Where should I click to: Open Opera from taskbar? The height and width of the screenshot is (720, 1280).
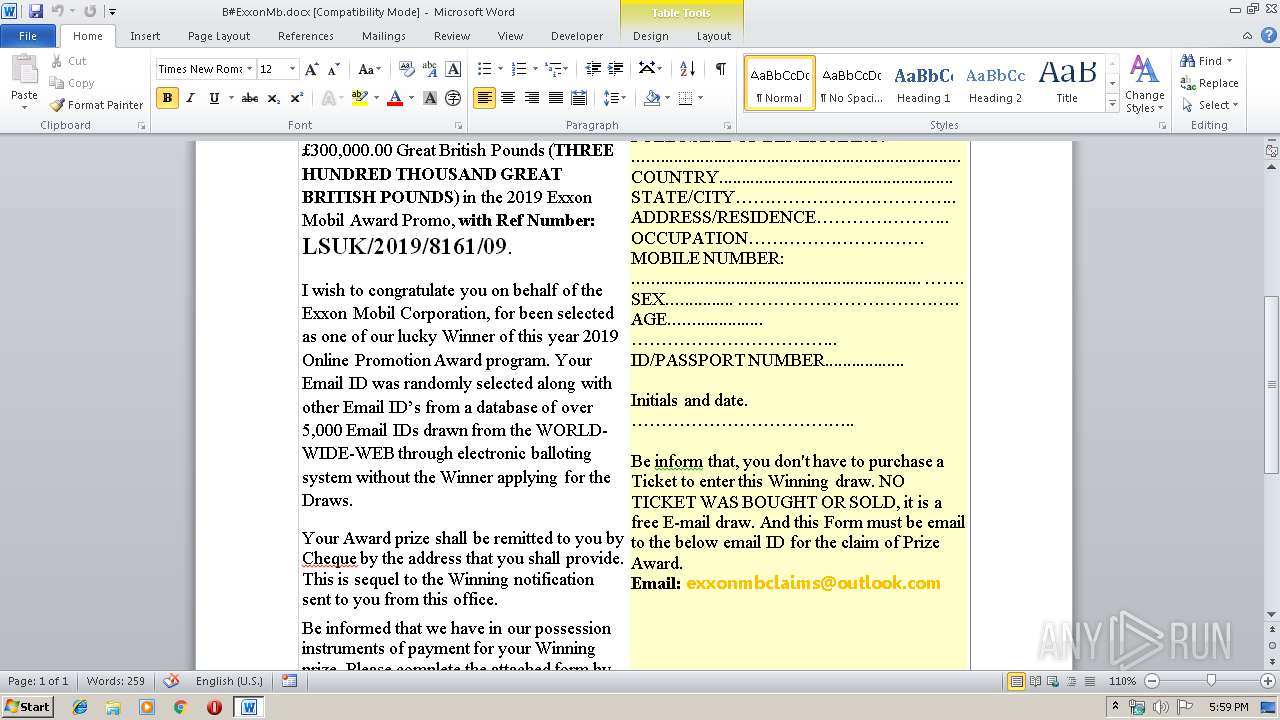pyautogui.click(x=214, y=707)
